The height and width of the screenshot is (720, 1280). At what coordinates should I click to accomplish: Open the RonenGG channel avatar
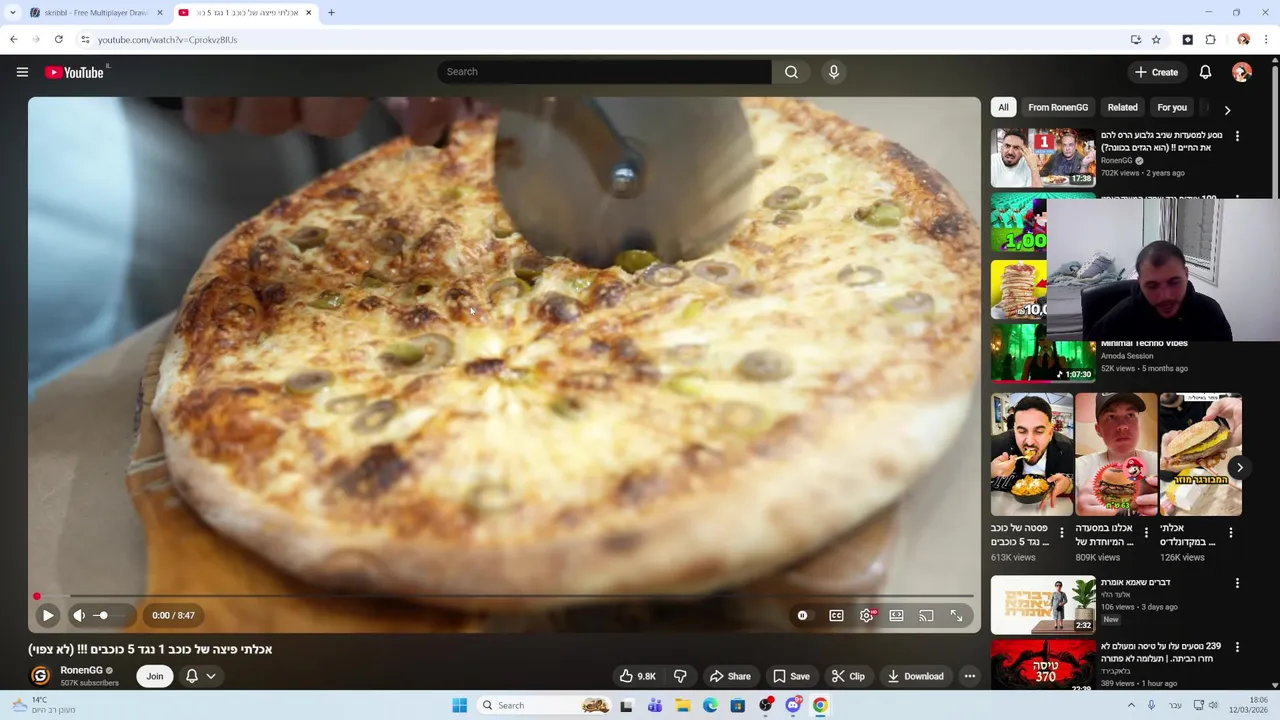[40, 676]
